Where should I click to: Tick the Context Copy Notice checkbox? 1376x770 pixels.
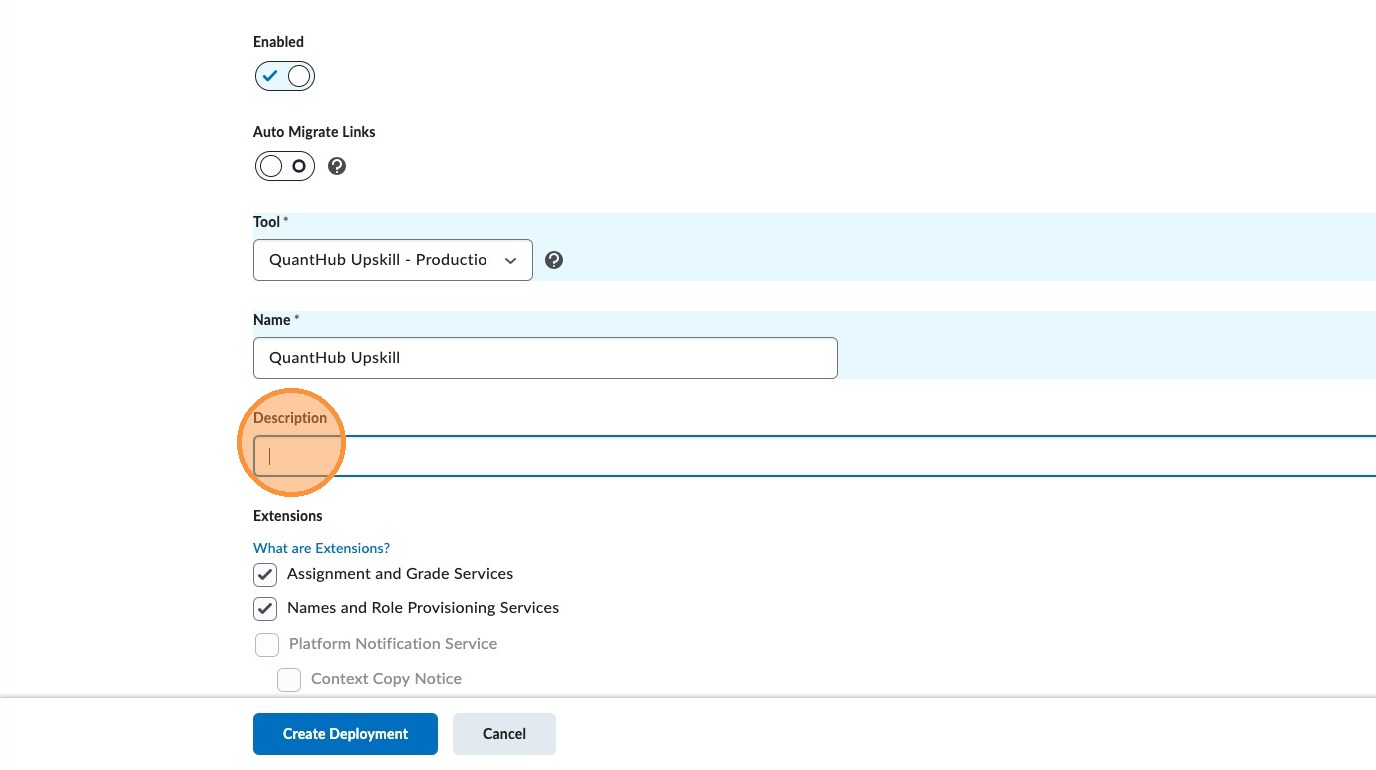point(289,680)
